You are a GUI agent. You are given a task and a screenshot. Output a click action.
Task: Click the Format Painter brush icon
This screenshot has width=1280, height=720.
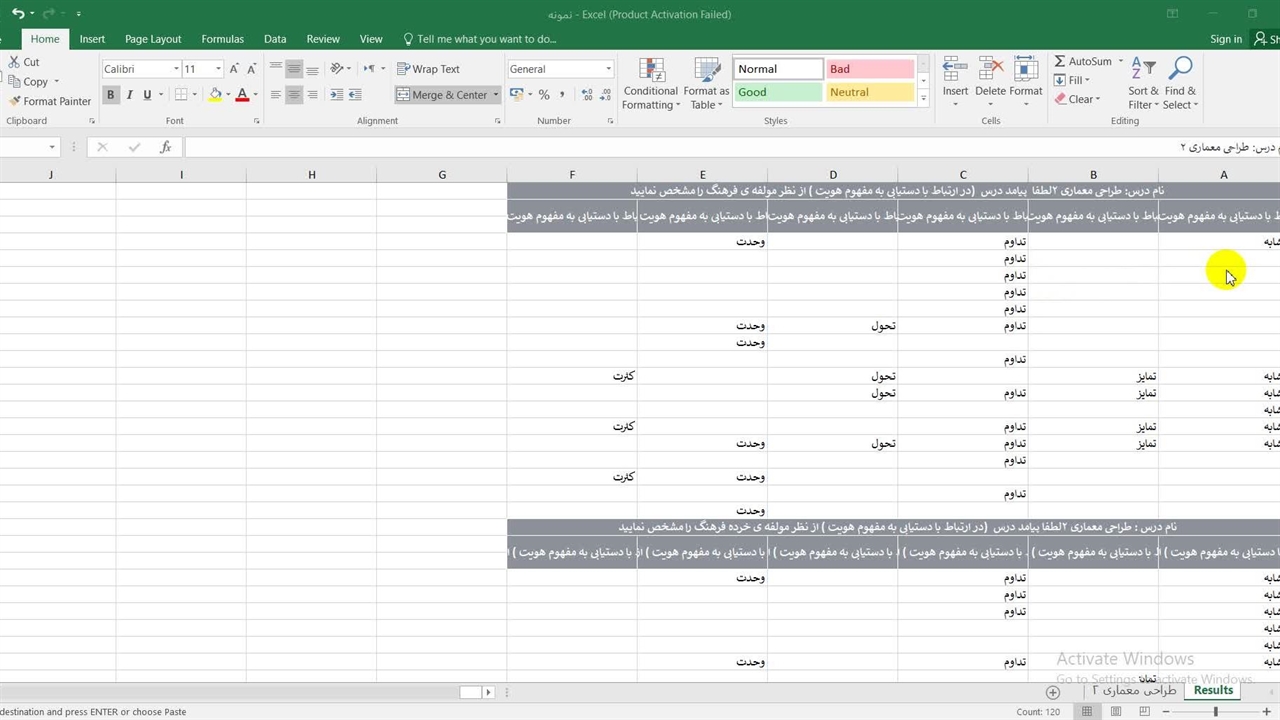(15, 101)
